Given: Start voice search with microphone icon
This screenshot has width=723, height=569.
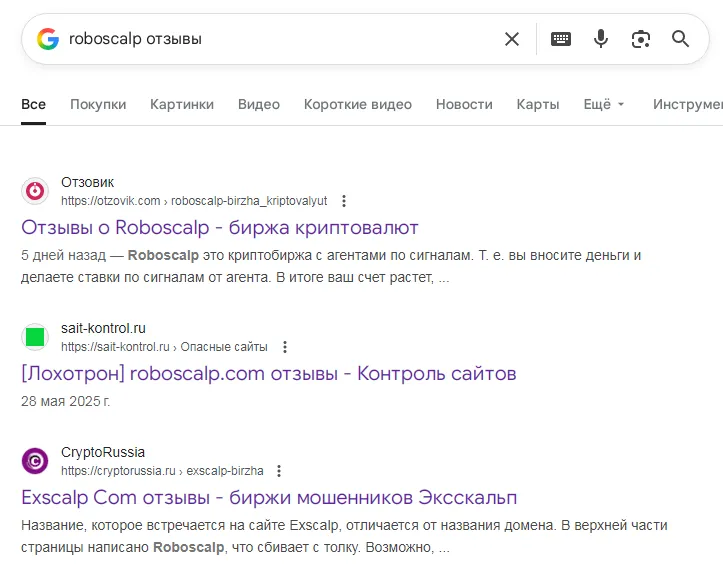Looking at the screenshot, I should [x=600, y=39].
